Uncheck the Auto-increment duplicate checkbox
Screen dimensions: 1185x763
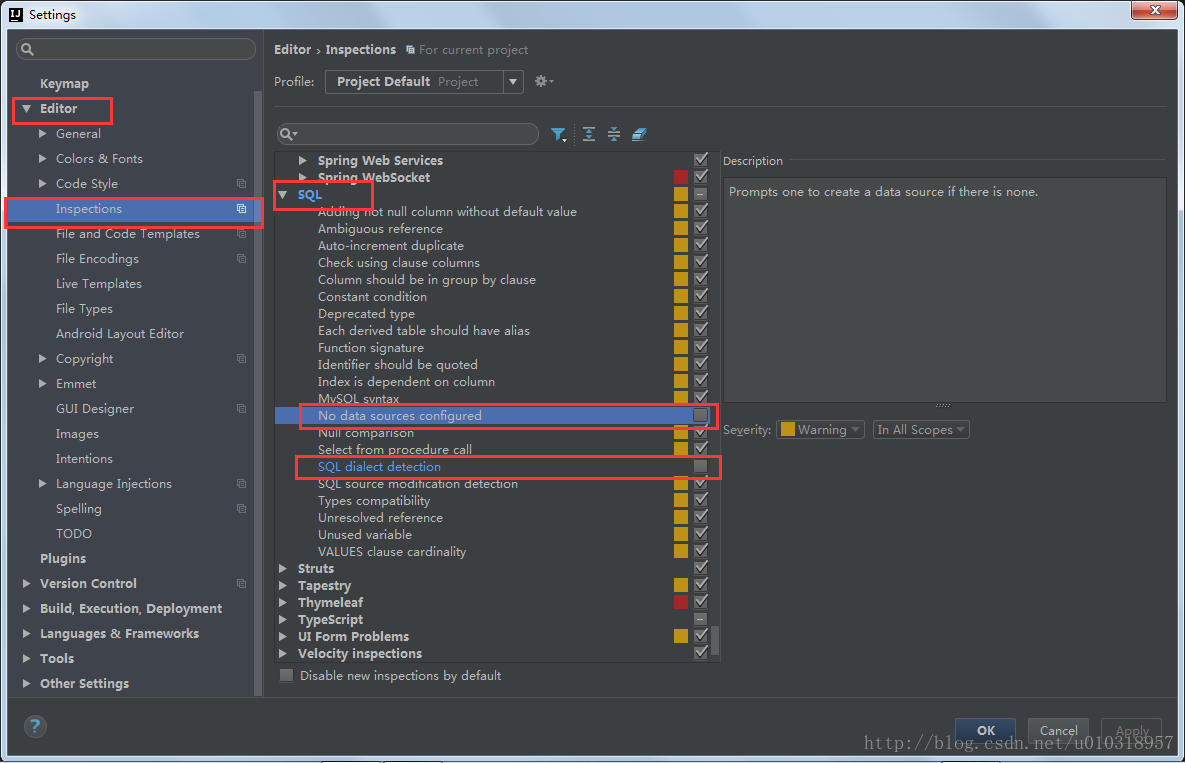point(701,245)
